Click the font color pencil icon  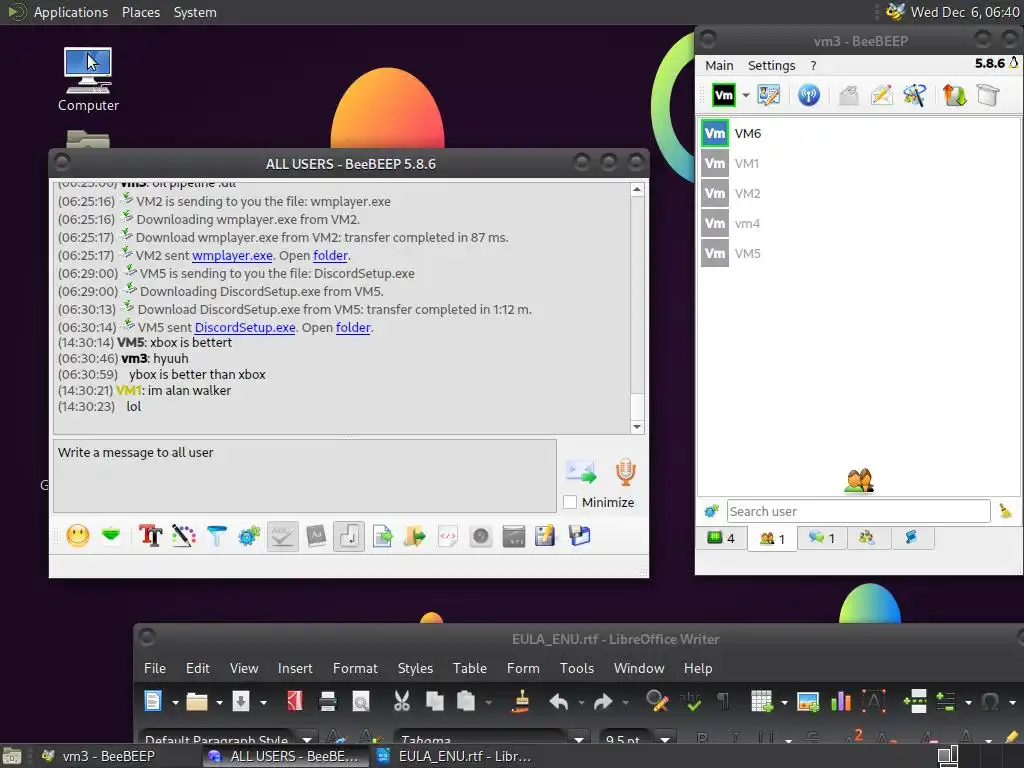pos(184,536)
